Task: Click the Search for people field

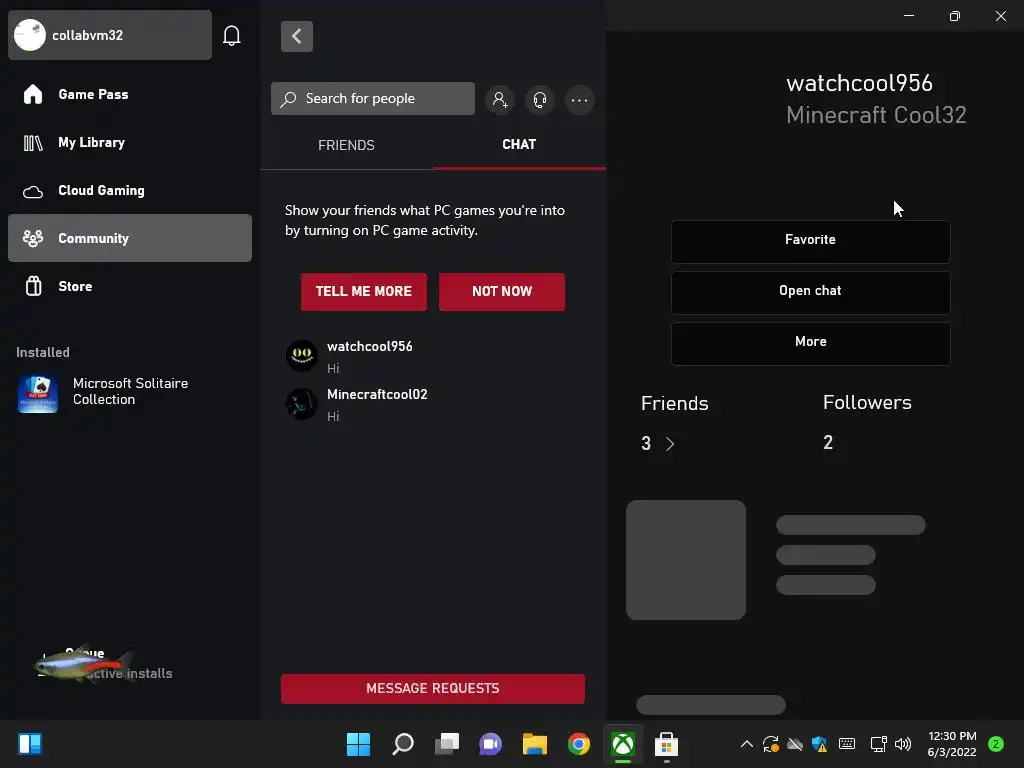Action: [373, 99]
